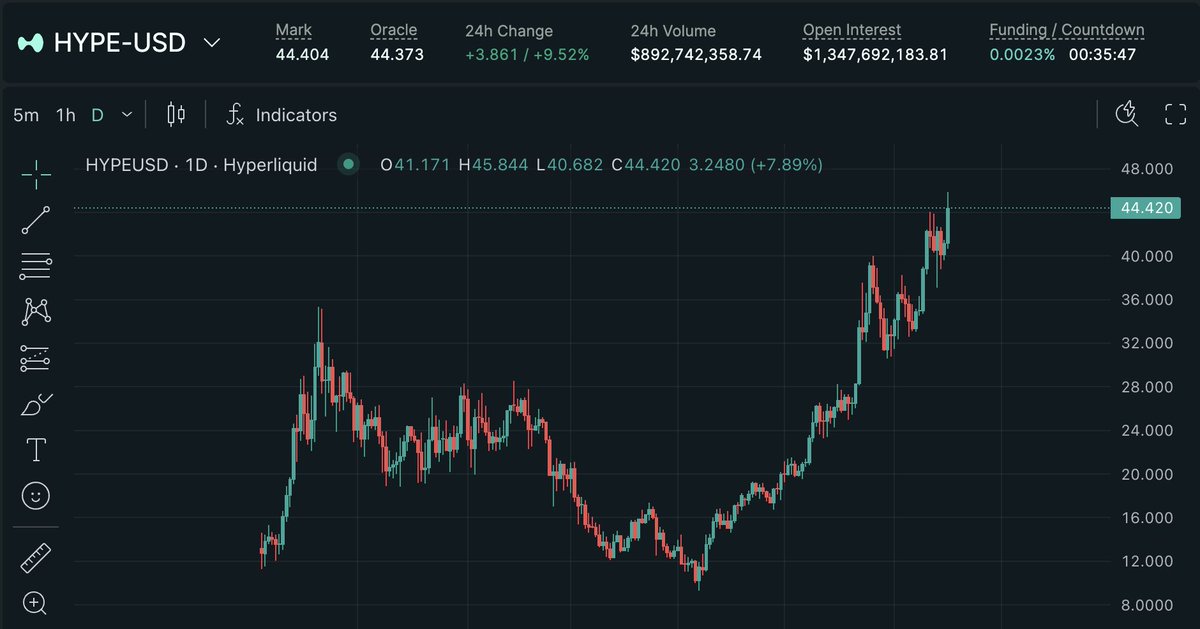Open the emoji stickers tool

pyautogui.click(x=35, y=495)
